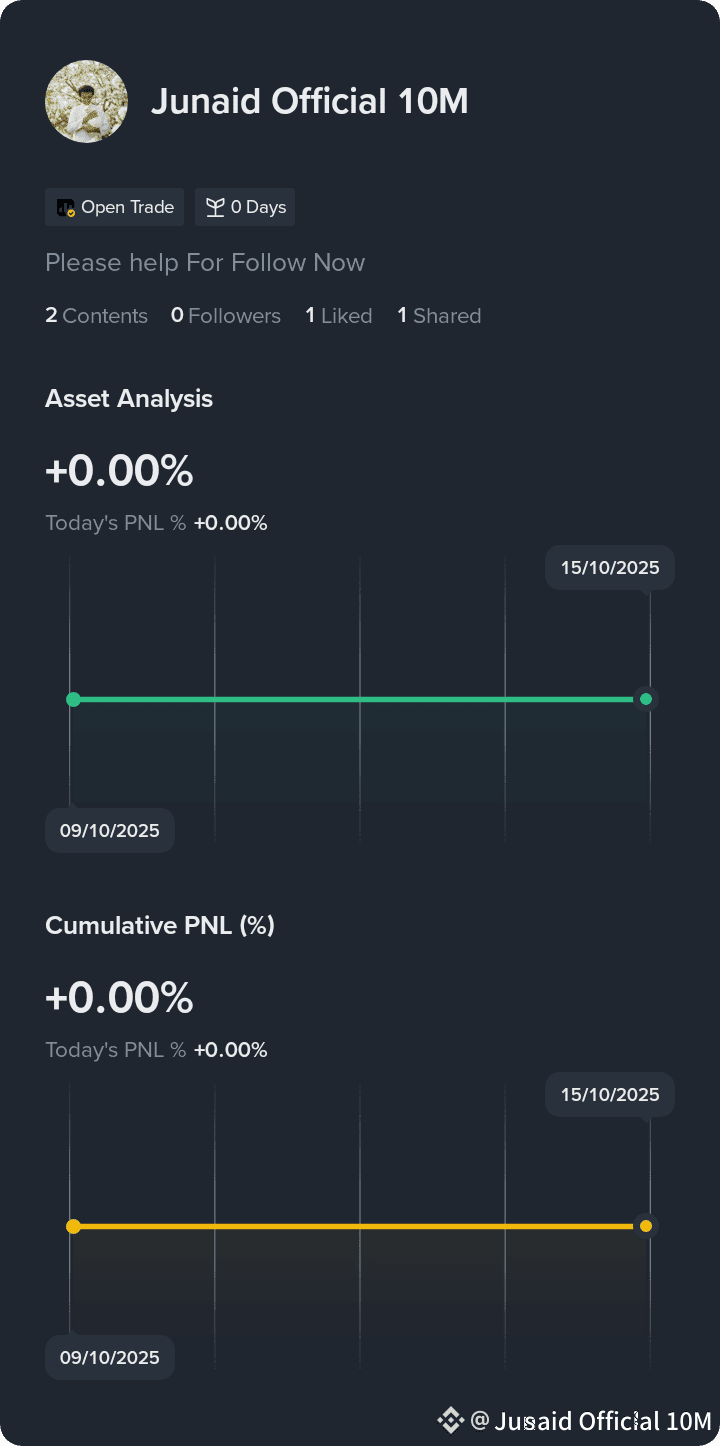Select the 09/10/2025 label on Asset Analysis chart
Image resolution: width=720 pixels, height=1446 pixels.
pyautogui.click(x=110, y=831)
